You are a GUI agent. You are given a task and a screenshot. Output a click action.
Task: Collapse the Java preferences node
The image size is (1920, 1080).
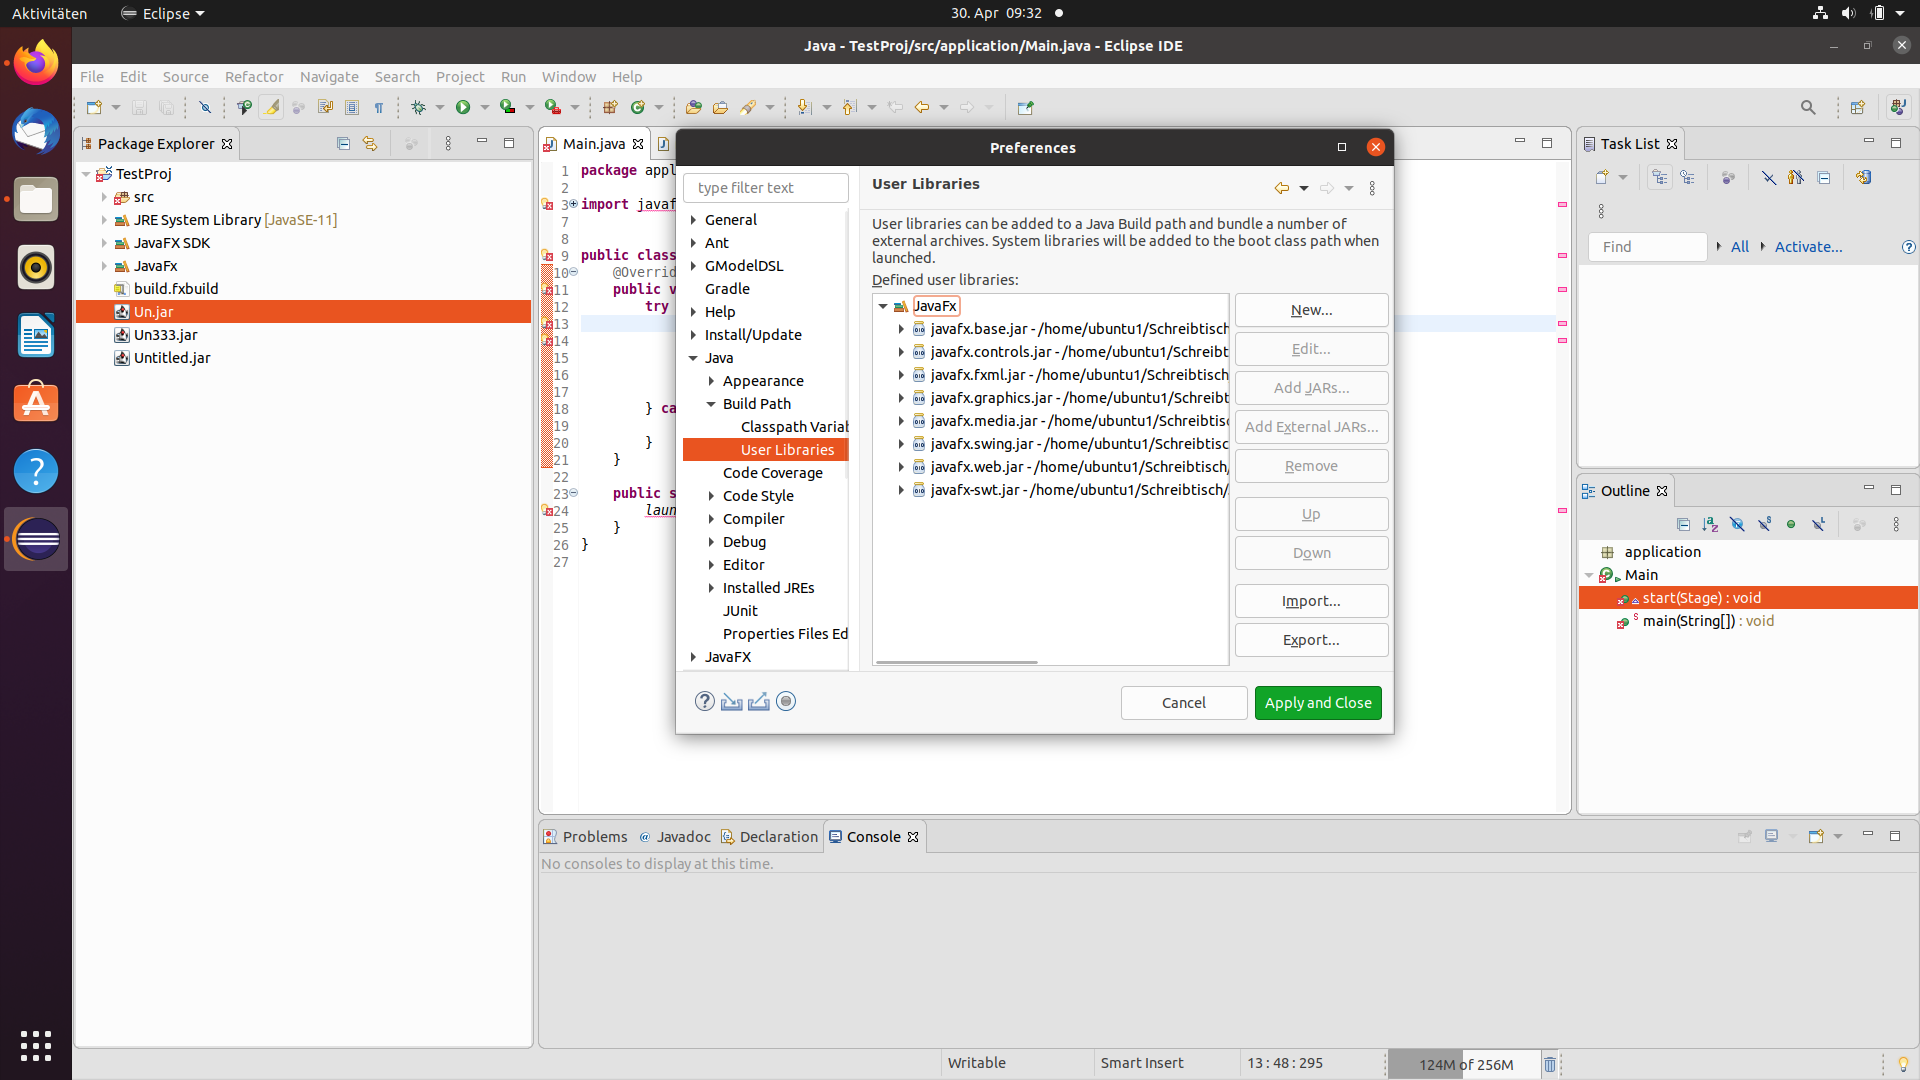(x=693, y=358)
